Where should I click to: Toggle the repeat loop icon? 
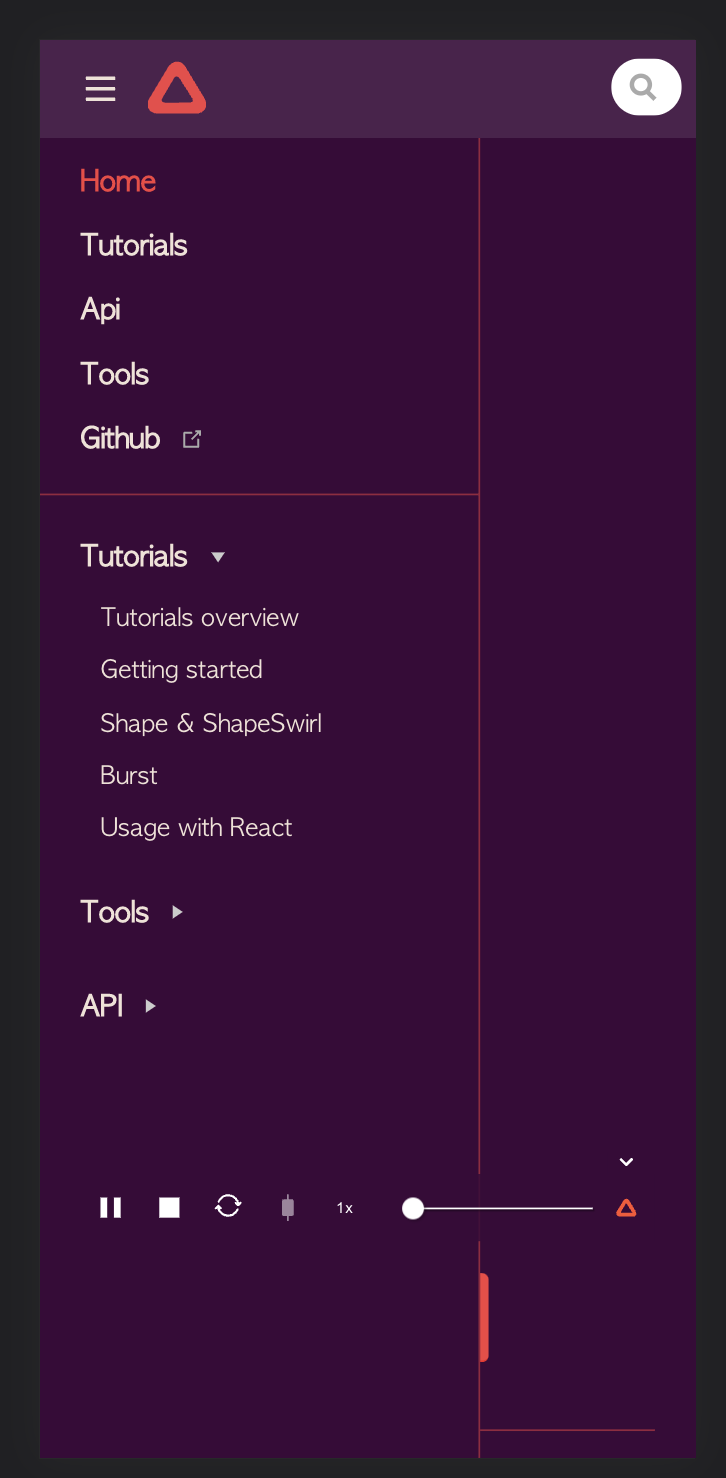pyautogui.click(x=228, y=1206)
